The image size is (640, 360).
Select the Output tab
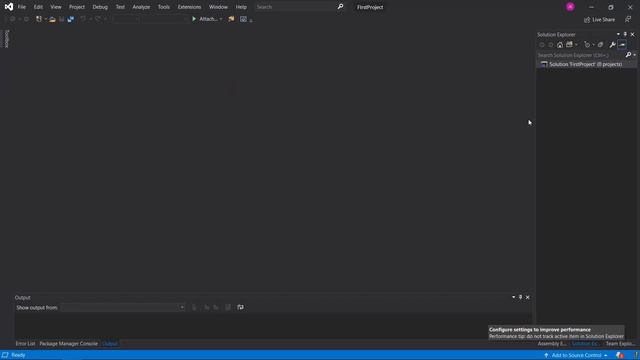(110, 344)
